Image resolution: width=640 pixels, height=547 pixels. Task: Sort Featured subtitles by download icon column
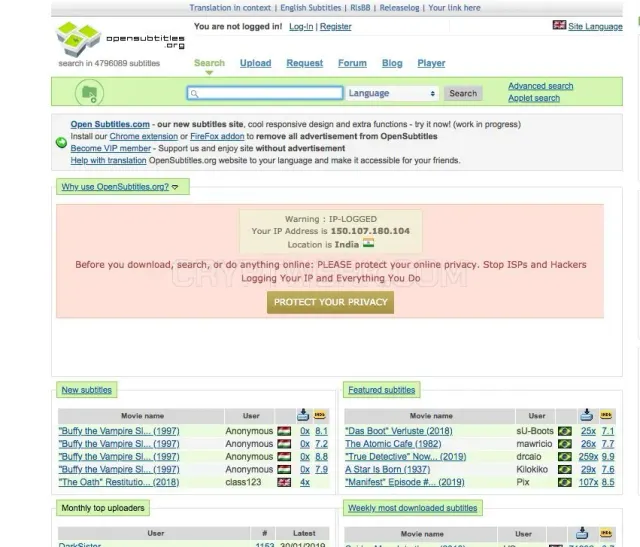[587, 415]
